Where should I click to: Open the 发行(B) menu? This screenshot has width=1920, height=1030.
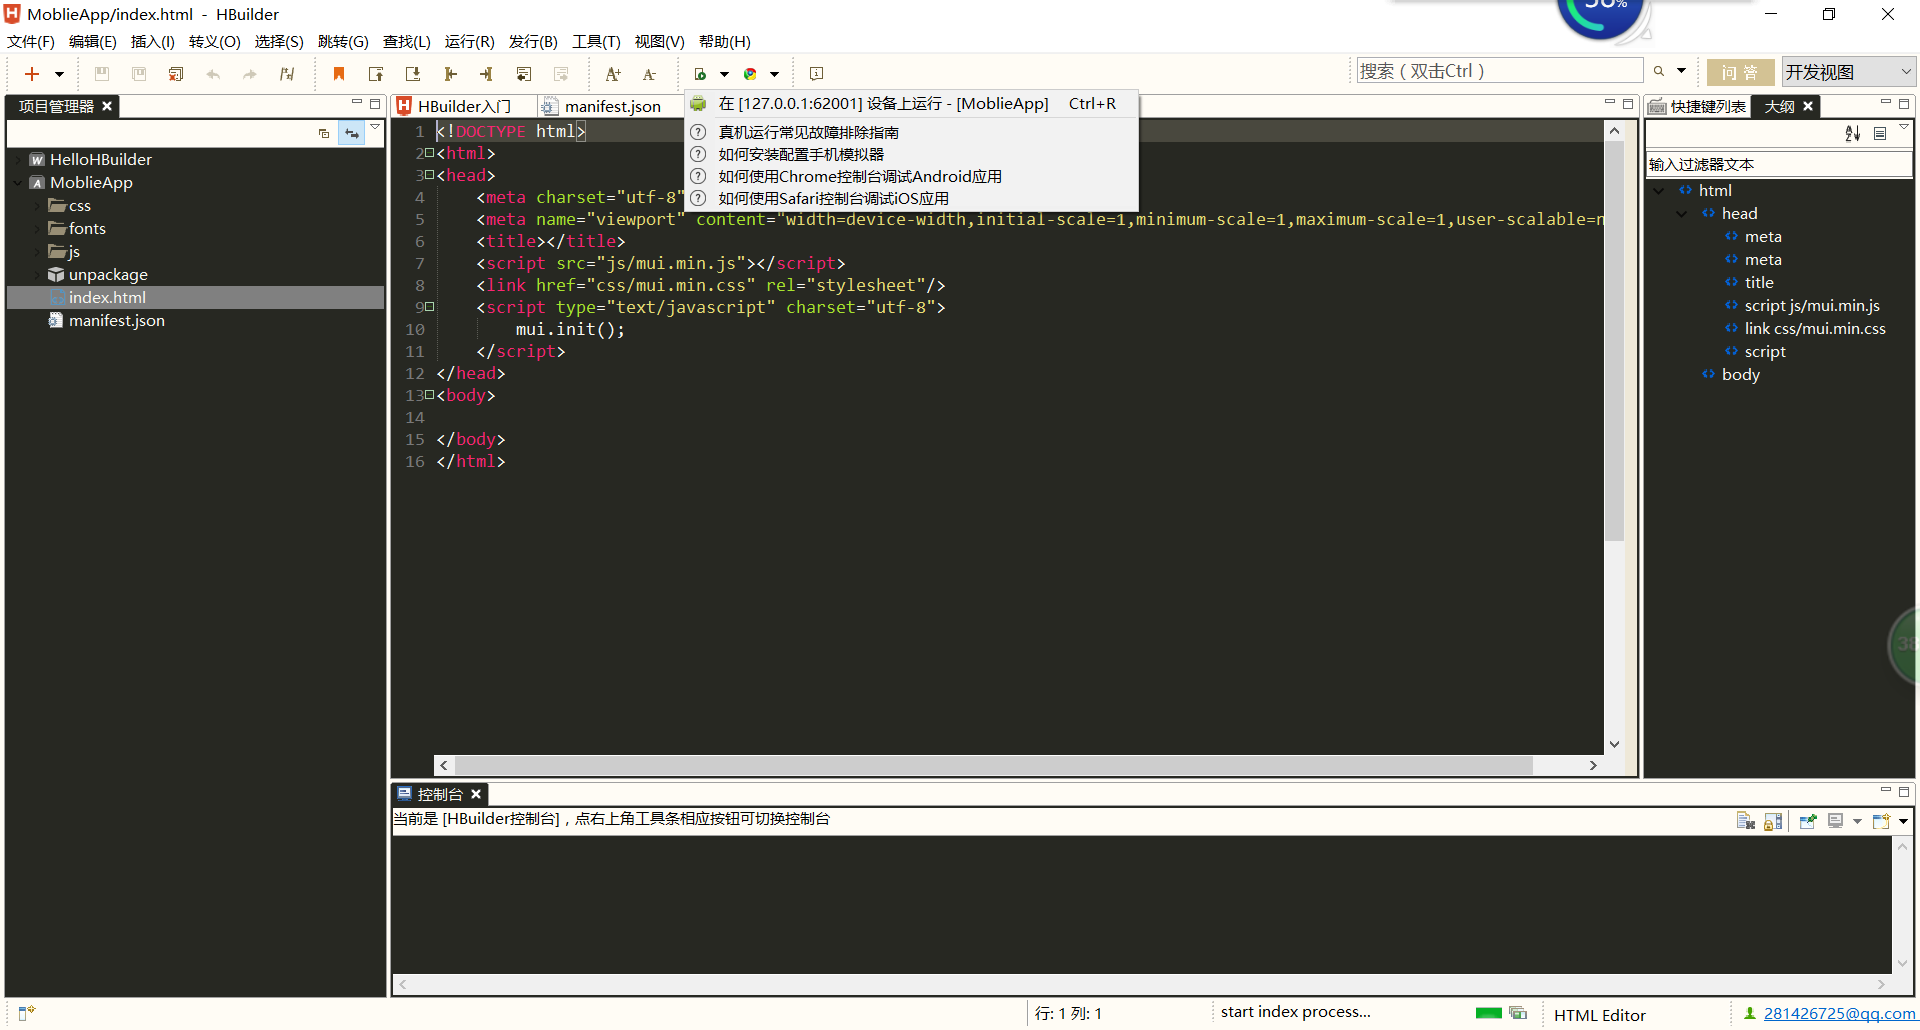click(533, 41)
